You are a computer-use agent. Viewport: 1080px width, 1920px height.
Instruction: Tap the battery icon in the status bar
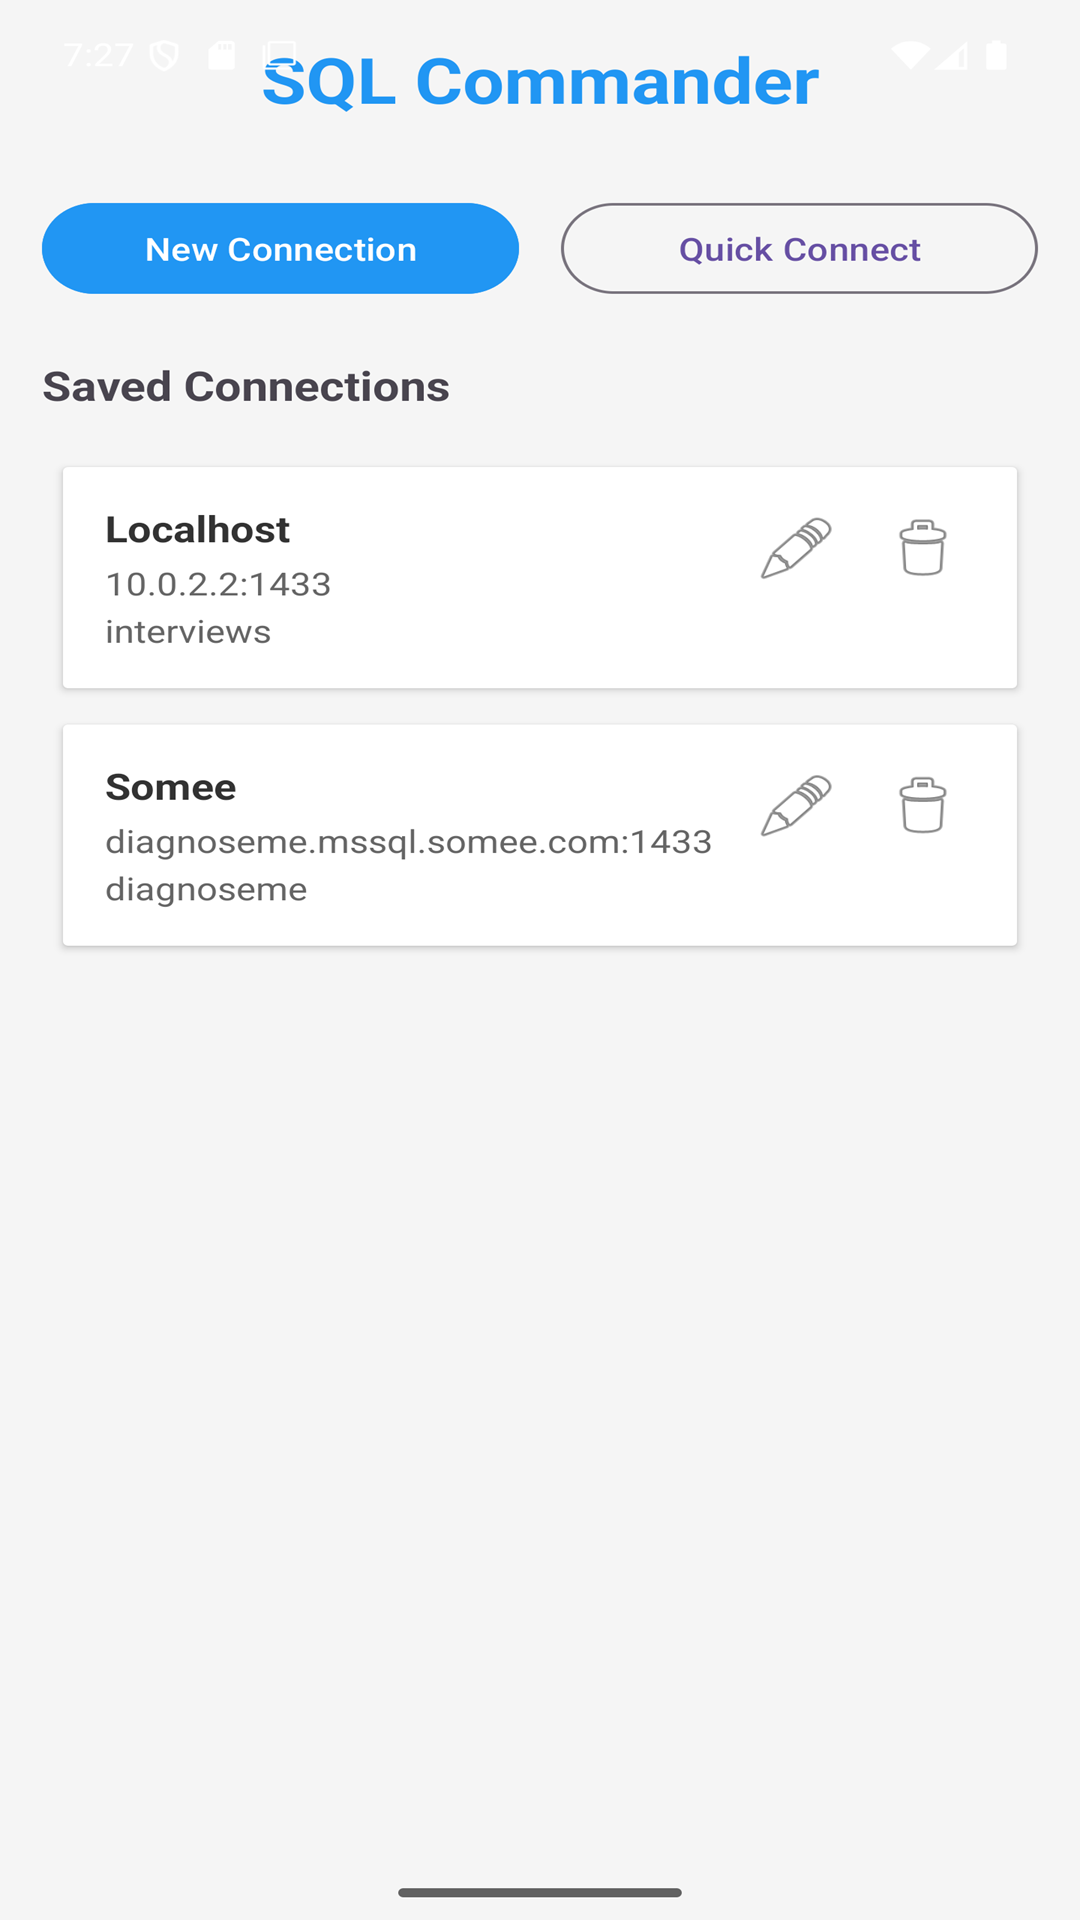point(996,55)
